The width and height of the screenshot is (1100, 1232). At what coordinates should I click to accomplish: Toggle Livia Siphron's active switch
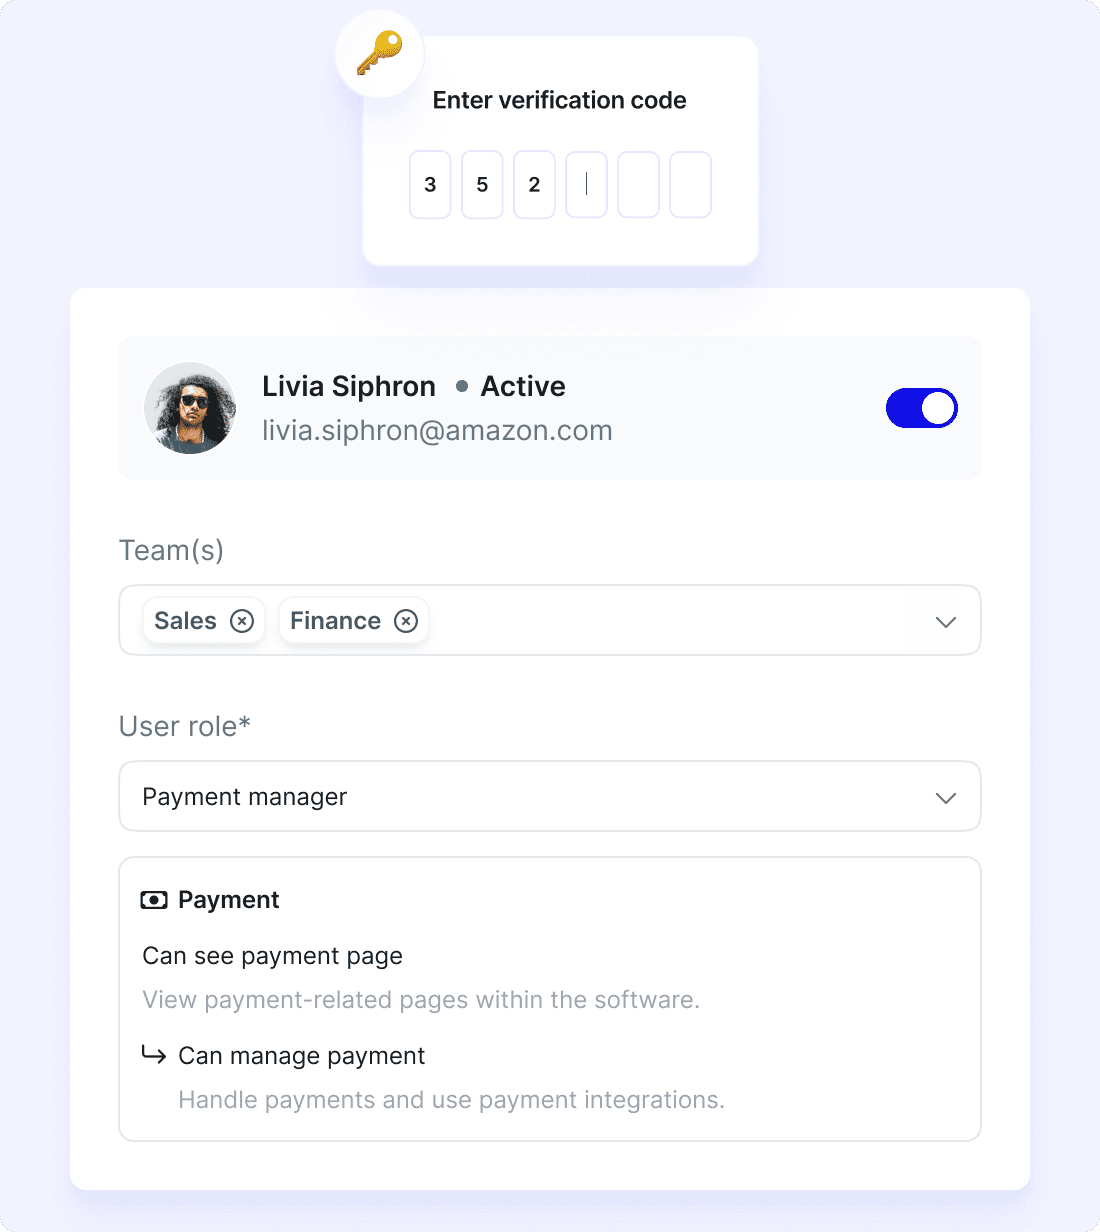tap(921, 408)
